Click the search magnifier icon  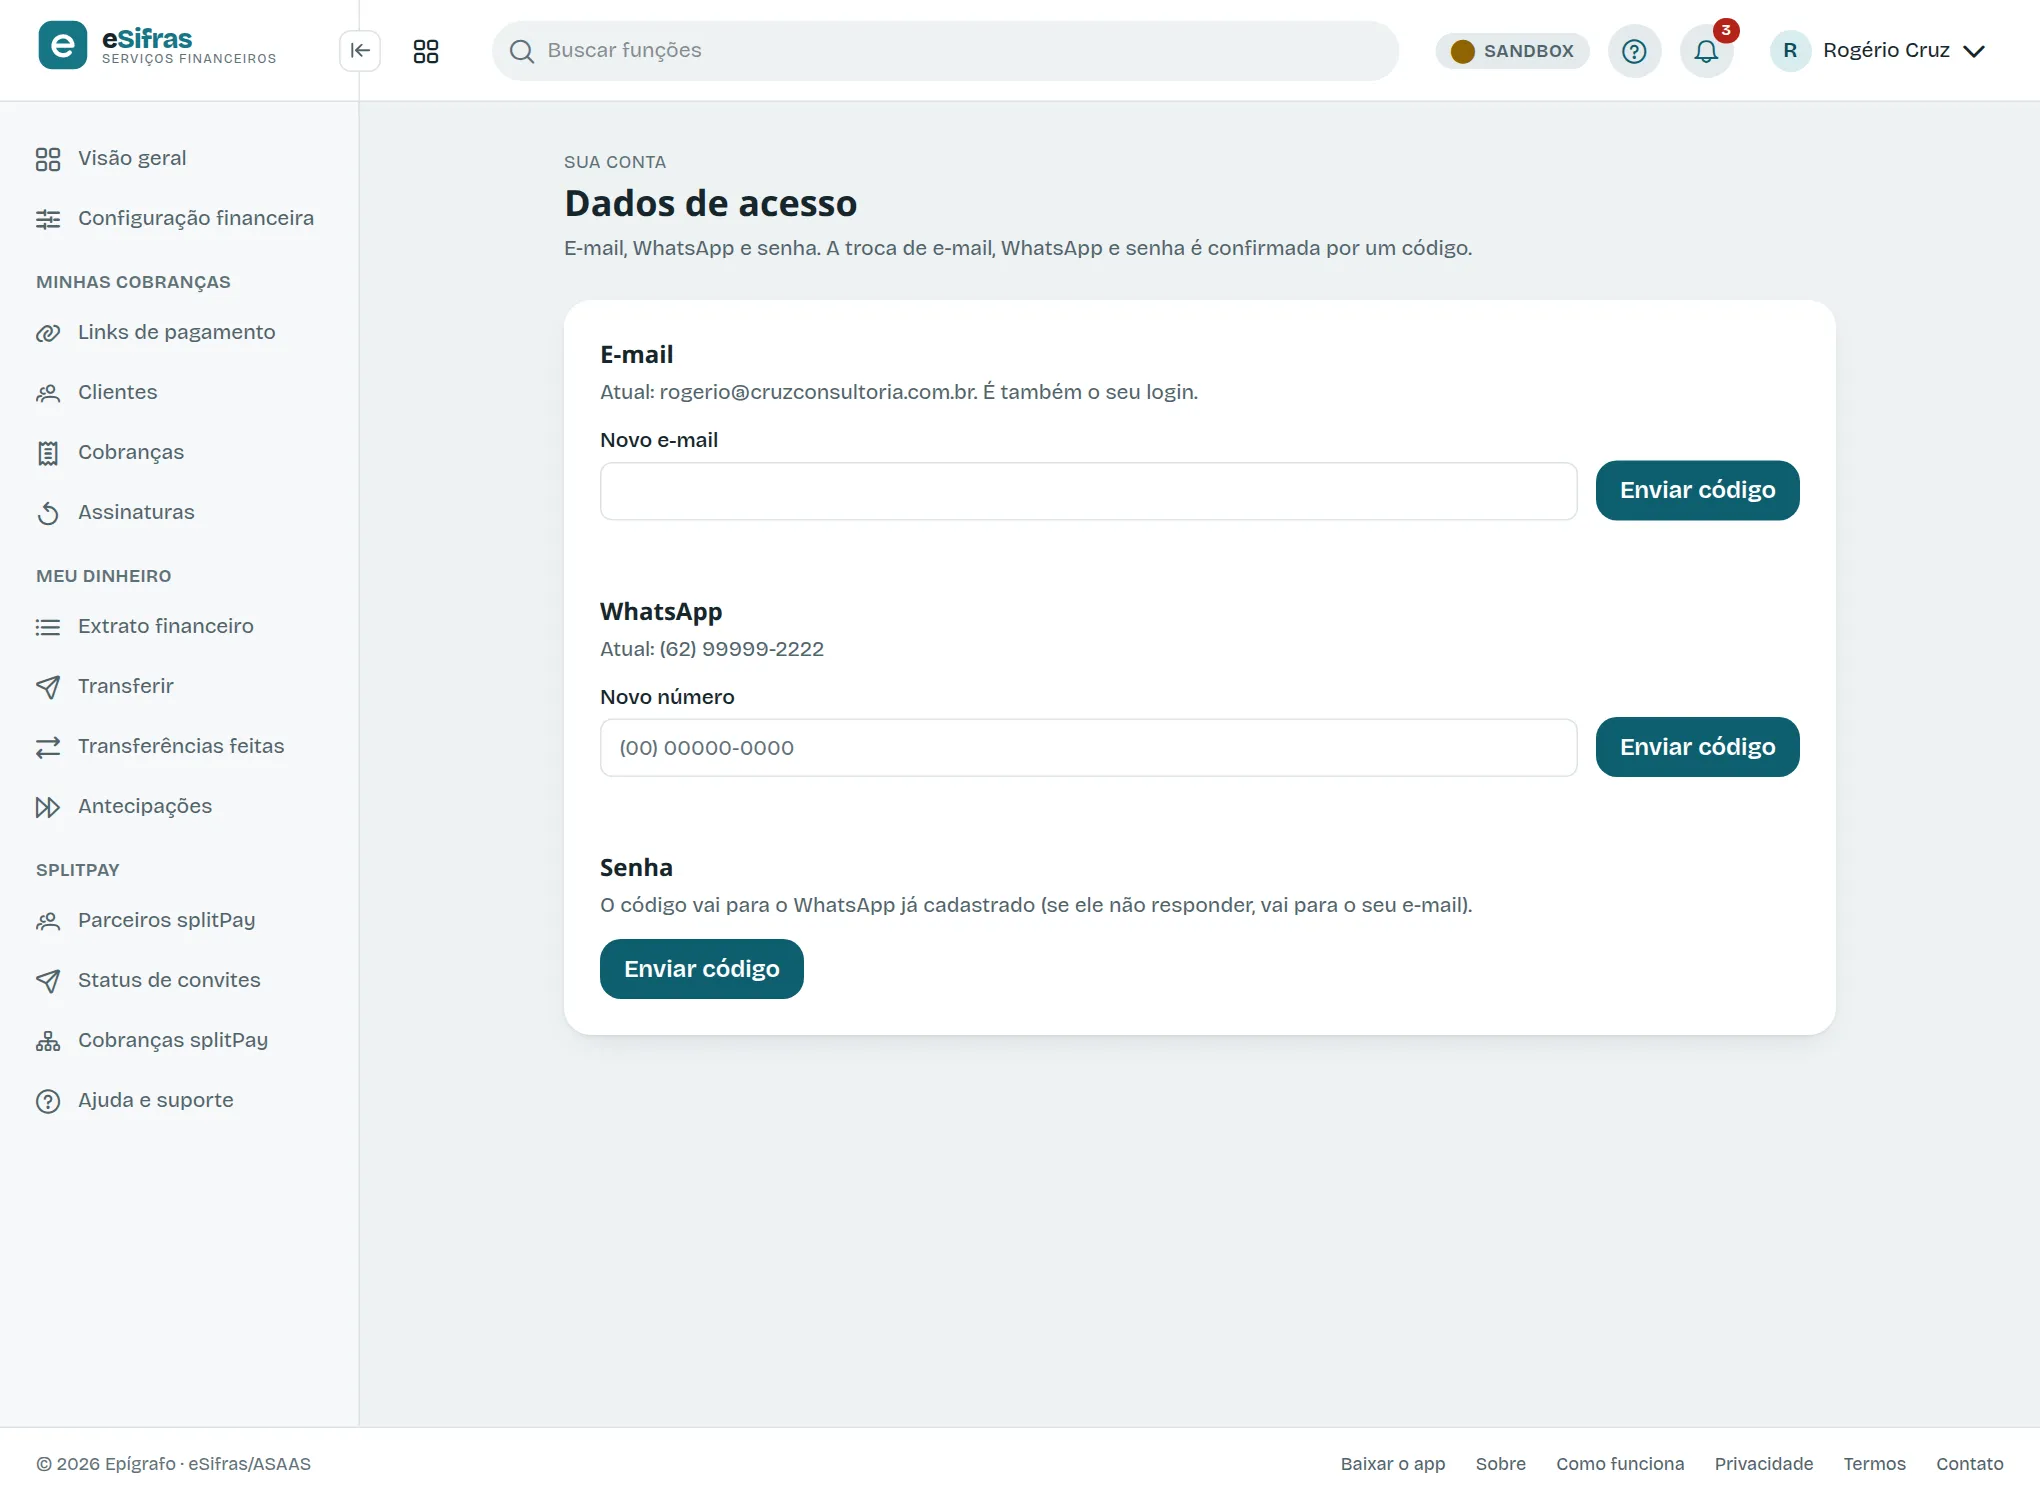(521, 51)
